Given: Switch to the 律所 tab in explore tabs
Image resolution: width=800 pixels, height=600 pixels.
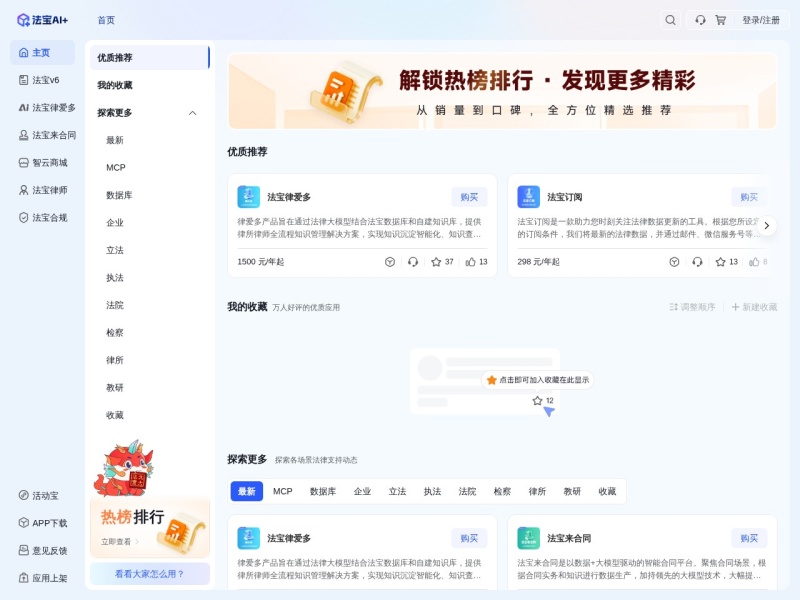Looking at the screenshot, I should click(x=537, y=491).
